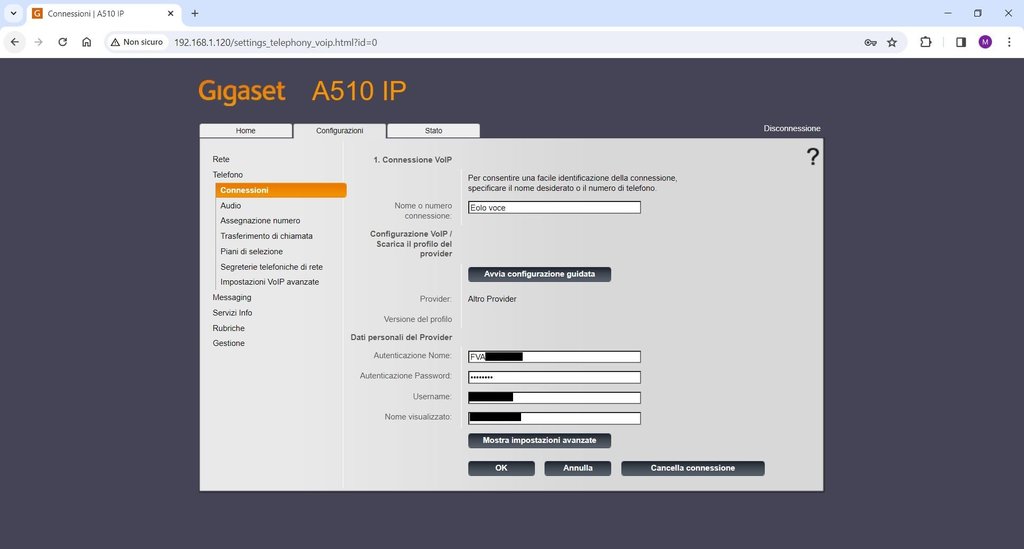Expand the Rete section in sidebar
This screenshot has width=1024, height=549.
pos(221,159)
